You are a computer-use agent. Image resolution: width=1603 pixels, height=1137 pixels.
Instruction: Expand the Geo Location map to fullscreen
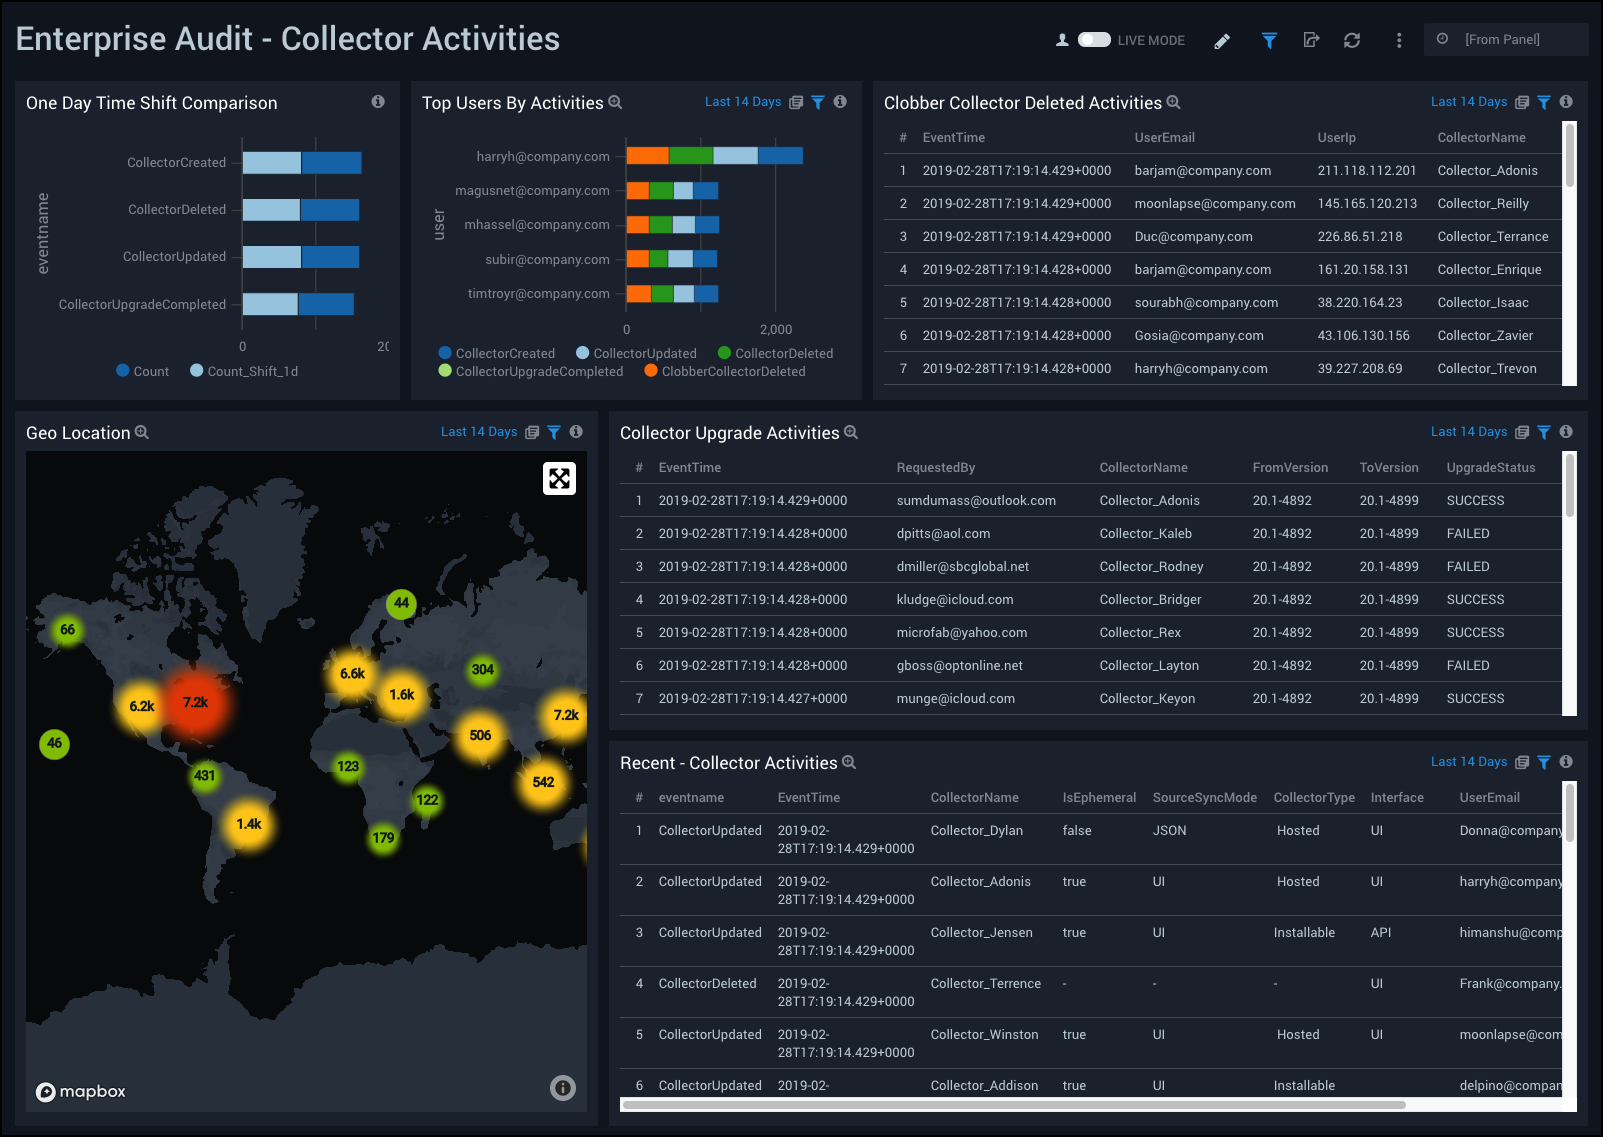click(x=559, y=479)
